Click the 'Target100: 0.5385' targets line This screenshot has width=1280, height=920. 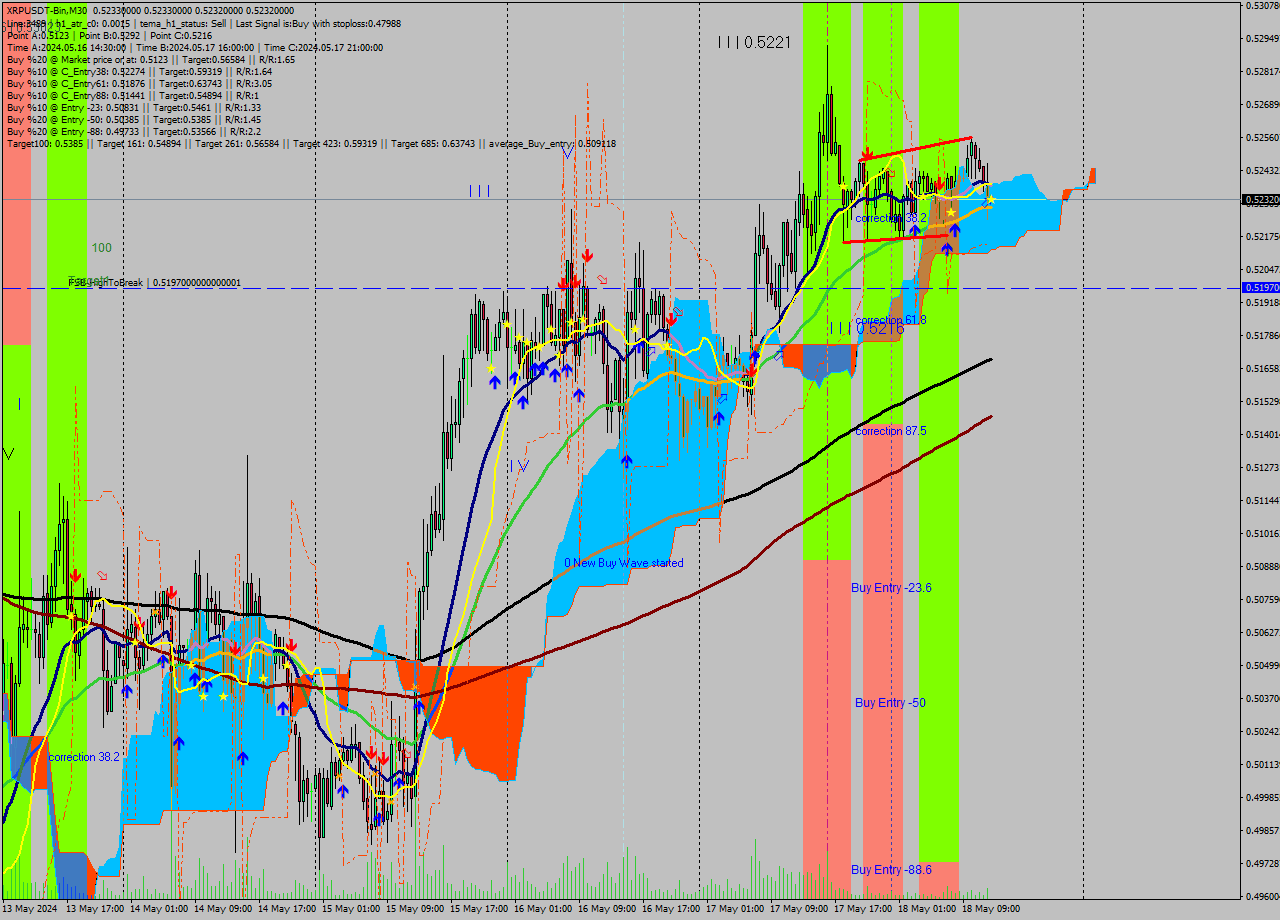tap(311, 143)
